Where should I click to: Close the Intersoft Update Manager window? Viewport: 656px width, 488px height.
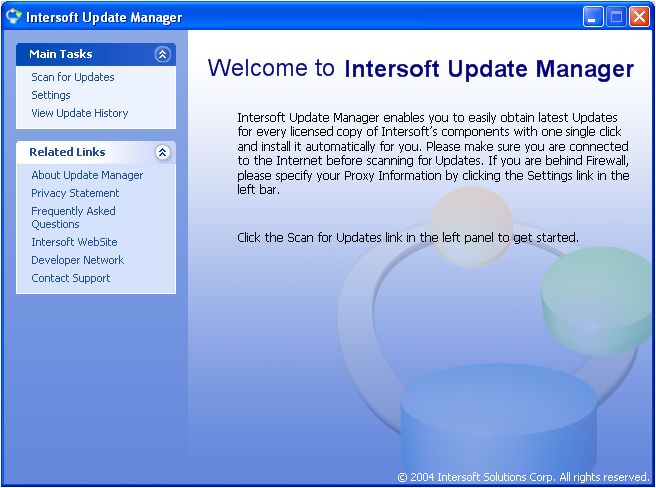click(x=639, y=17)
